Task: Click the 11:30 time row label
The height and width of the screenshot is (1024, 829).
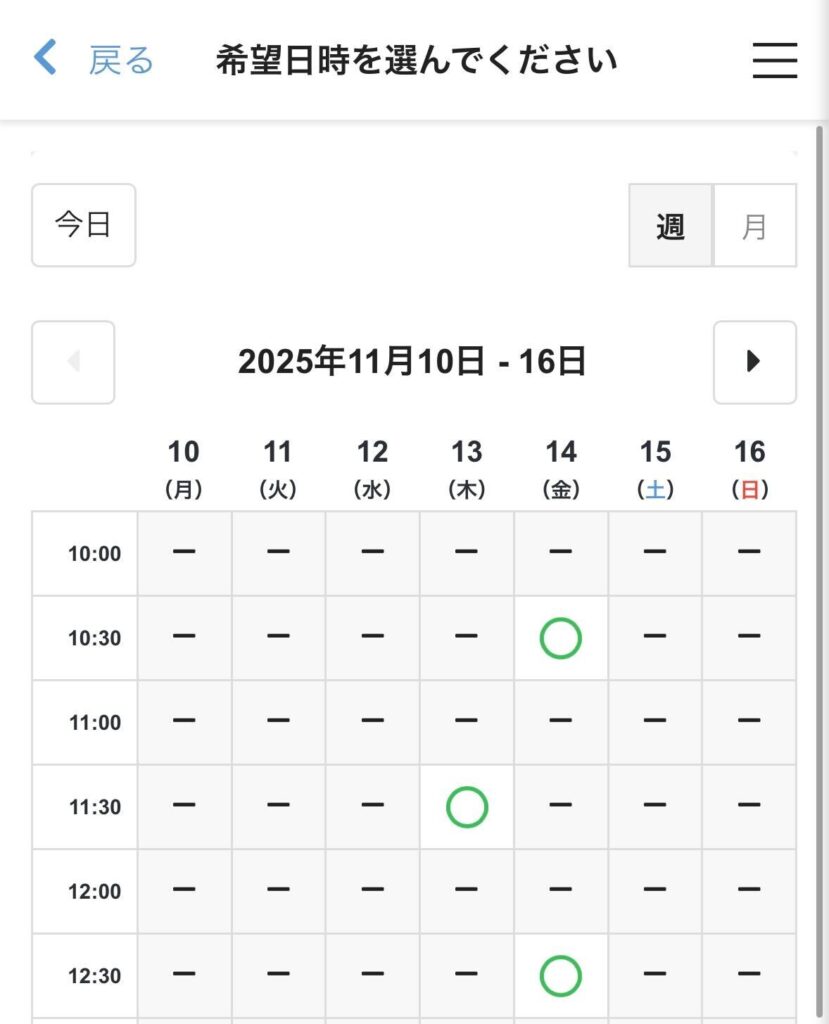Action: pyautogui.click(x=94, y=807)
